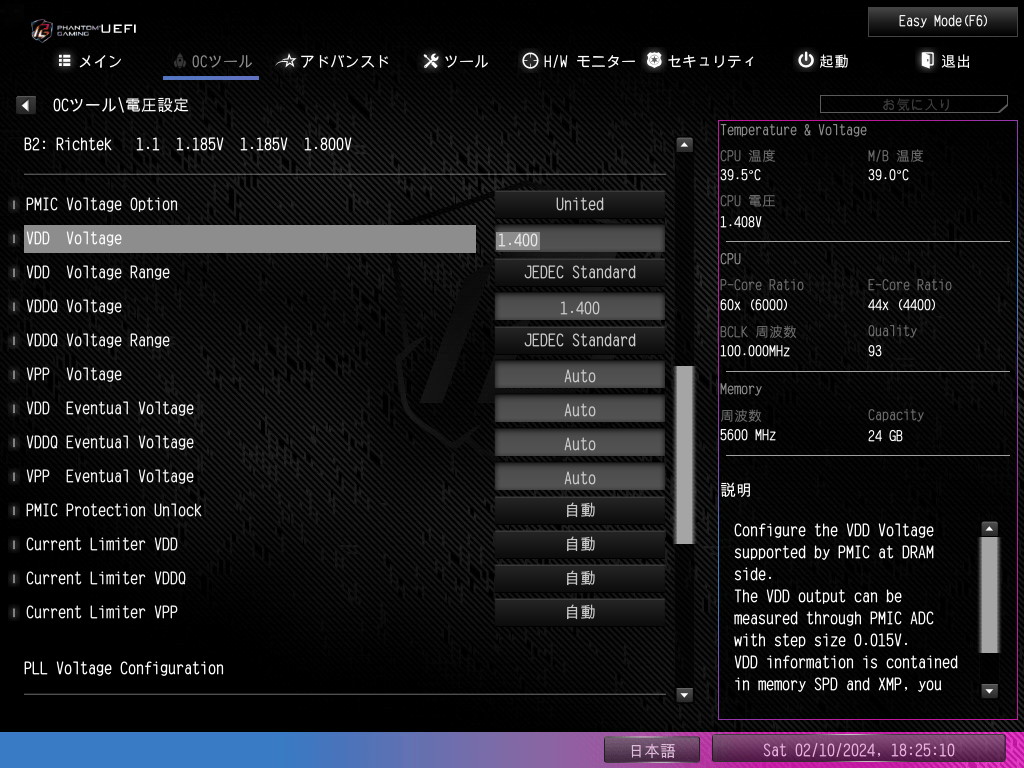The width and height of the screenshot is (1024, 768).
Task: Select the VDD Eventual Voltage label
Action: click(x=110, y=408)
